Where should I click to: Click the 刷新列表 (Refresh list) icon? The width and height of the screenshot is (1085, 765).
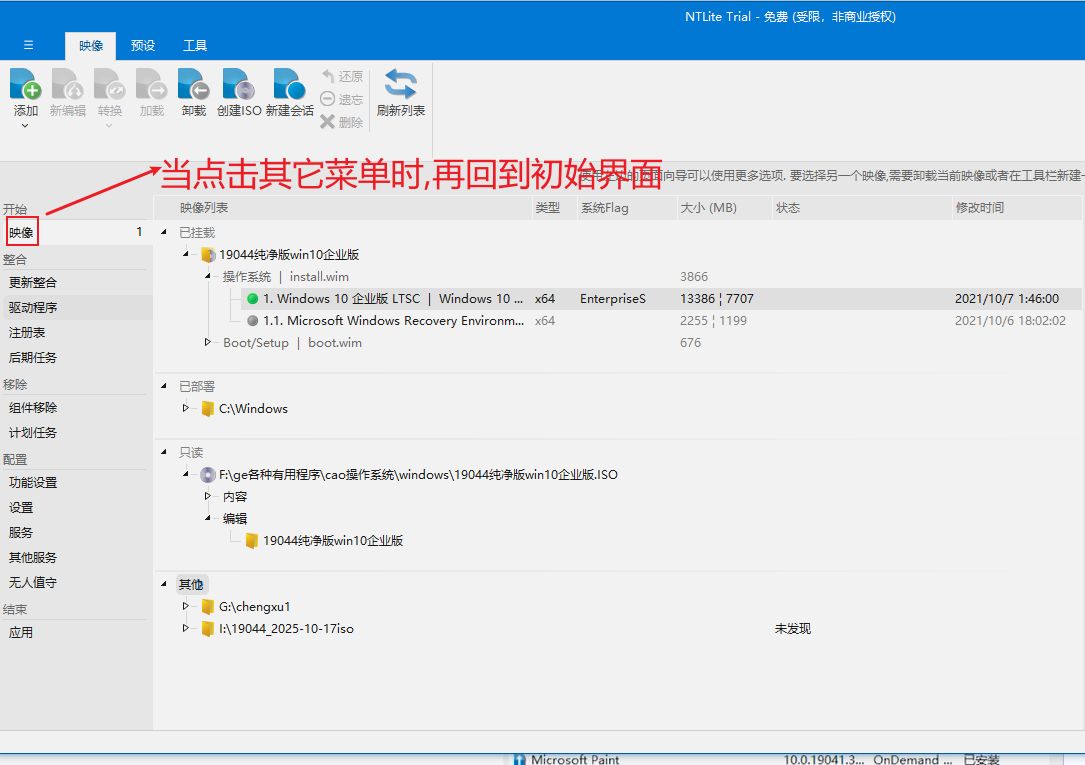[x=400, y=85]
